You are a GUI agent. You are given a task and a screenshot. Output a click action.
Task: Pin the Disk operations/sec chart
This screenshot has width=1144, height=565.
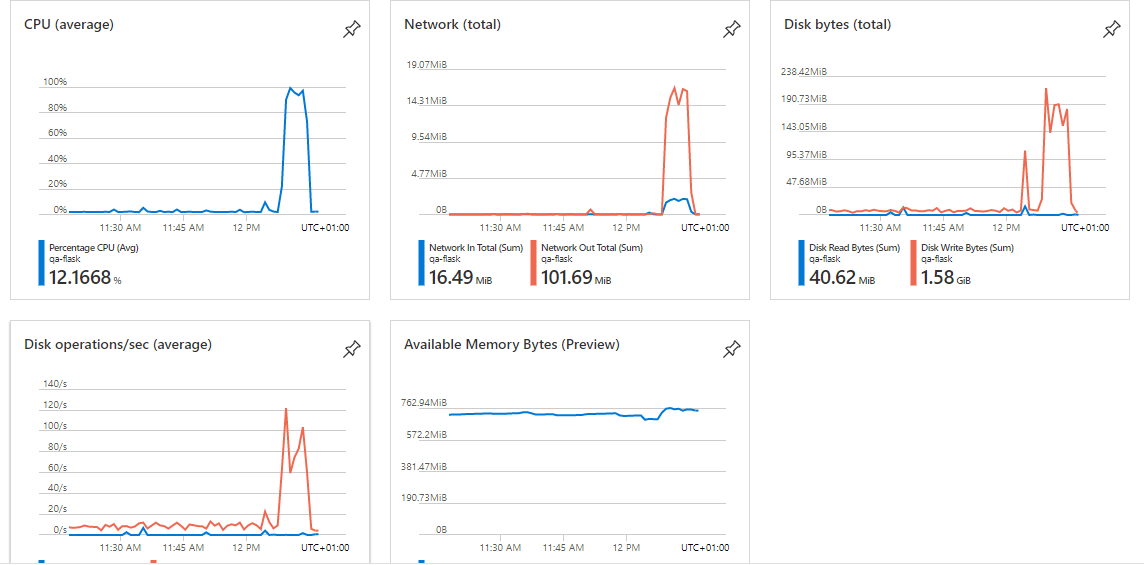[x=351, y=350]
